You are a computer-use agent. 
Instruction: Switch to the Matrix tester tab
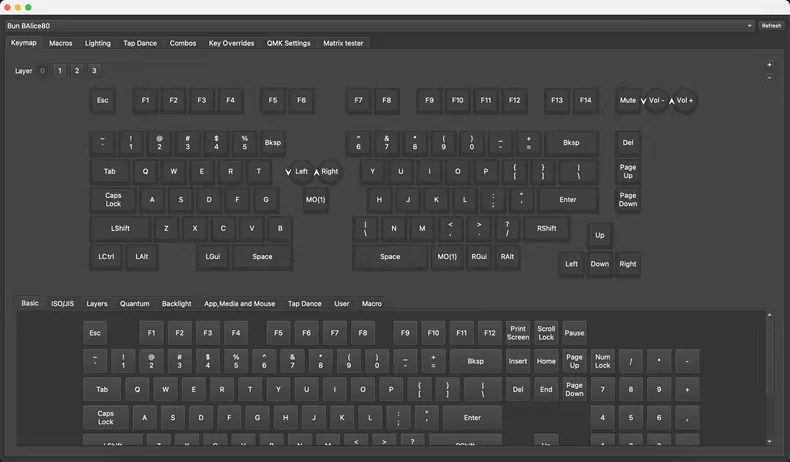tap(343, 43)
